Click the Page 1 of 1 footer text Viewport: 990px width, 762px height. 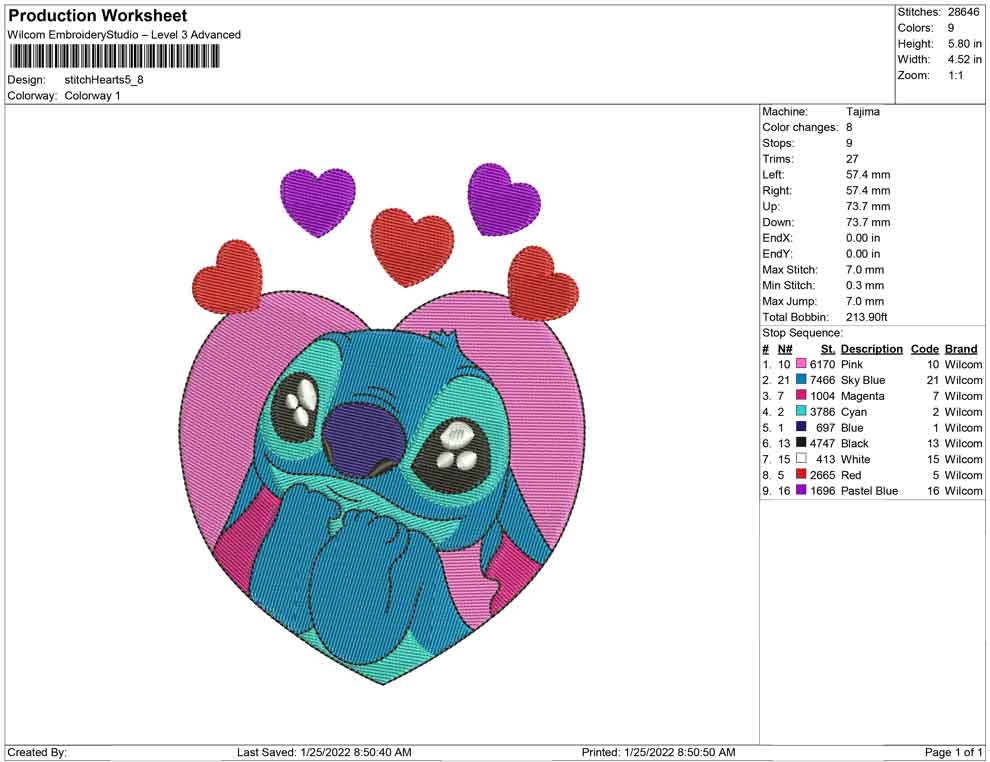pyautogui.click(x=953, y=752)
